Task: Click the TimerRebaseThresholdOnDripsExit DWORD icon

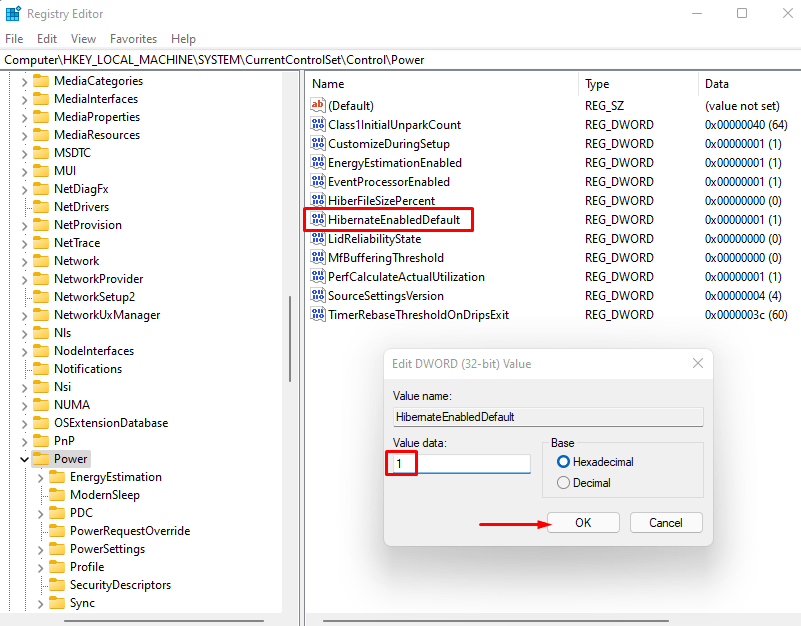Action: (x=317, y=314)
